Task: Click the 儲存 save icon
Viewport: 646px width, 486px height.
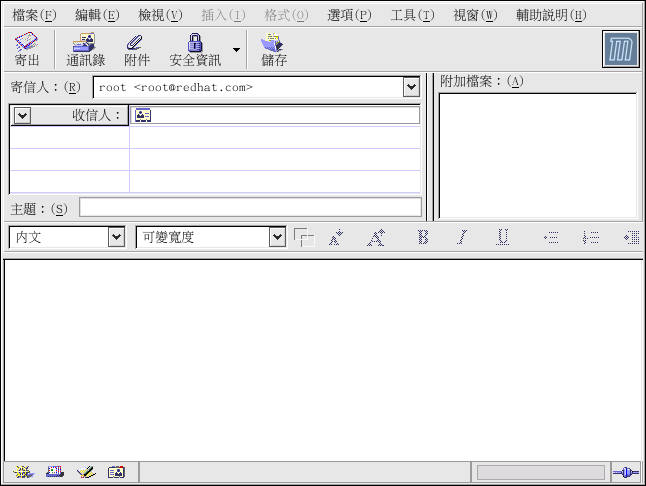Action: (x=273, y=48)
